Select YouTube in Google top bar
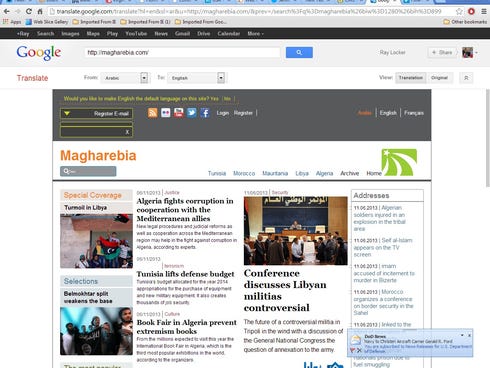Image resolution: width=490 pixels, height=368 pixels. [136, 34]
